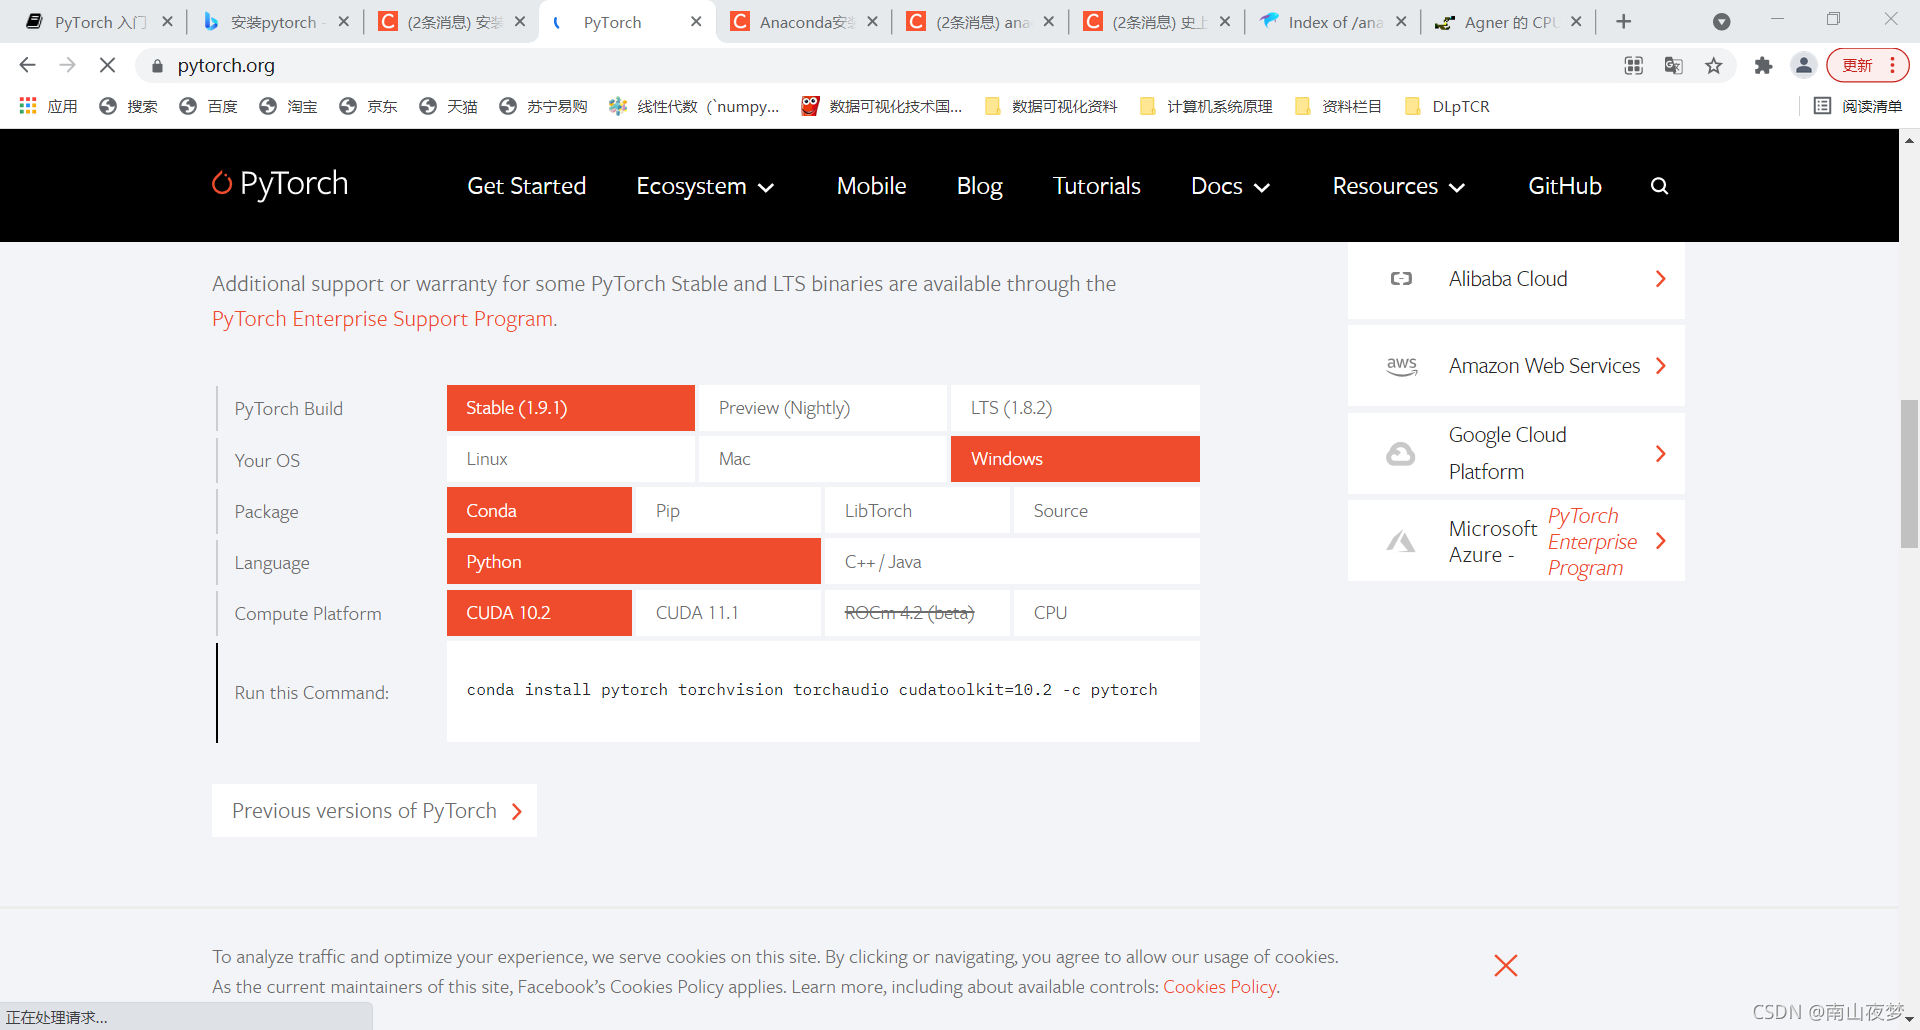Open PyTorch Enterprise Support Program link
This screenshot has height=1030, width=1920.
point(383,319)
